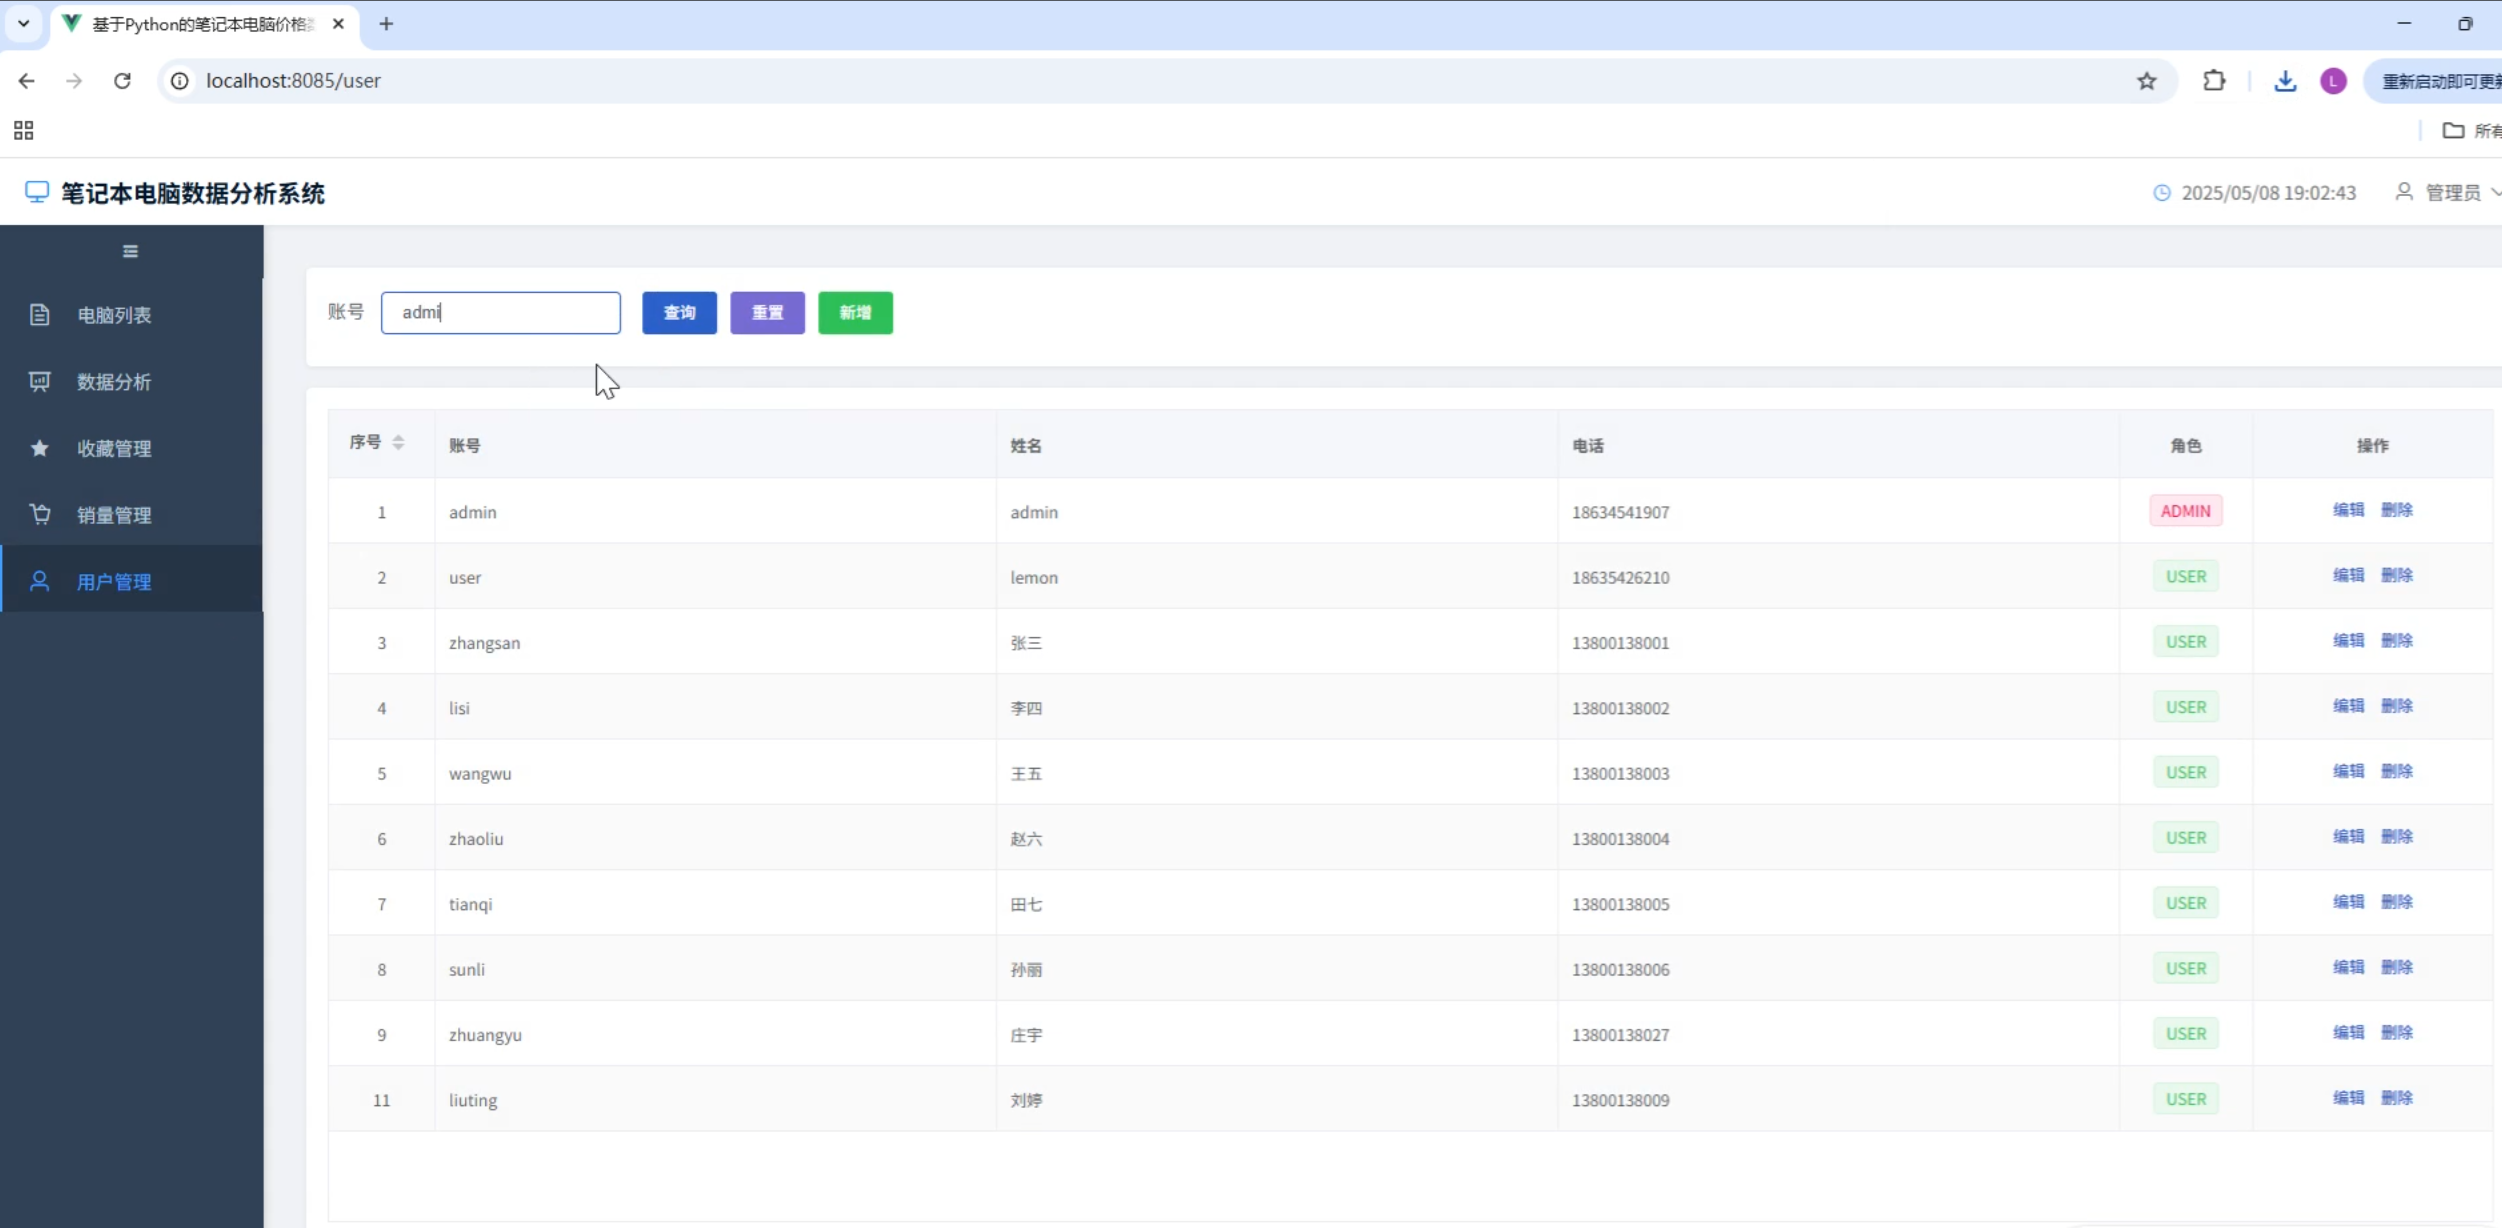Screen dimensions: 2502x1228
Task: Click the 电脑列表 document icon
Action: pos(39,315)
